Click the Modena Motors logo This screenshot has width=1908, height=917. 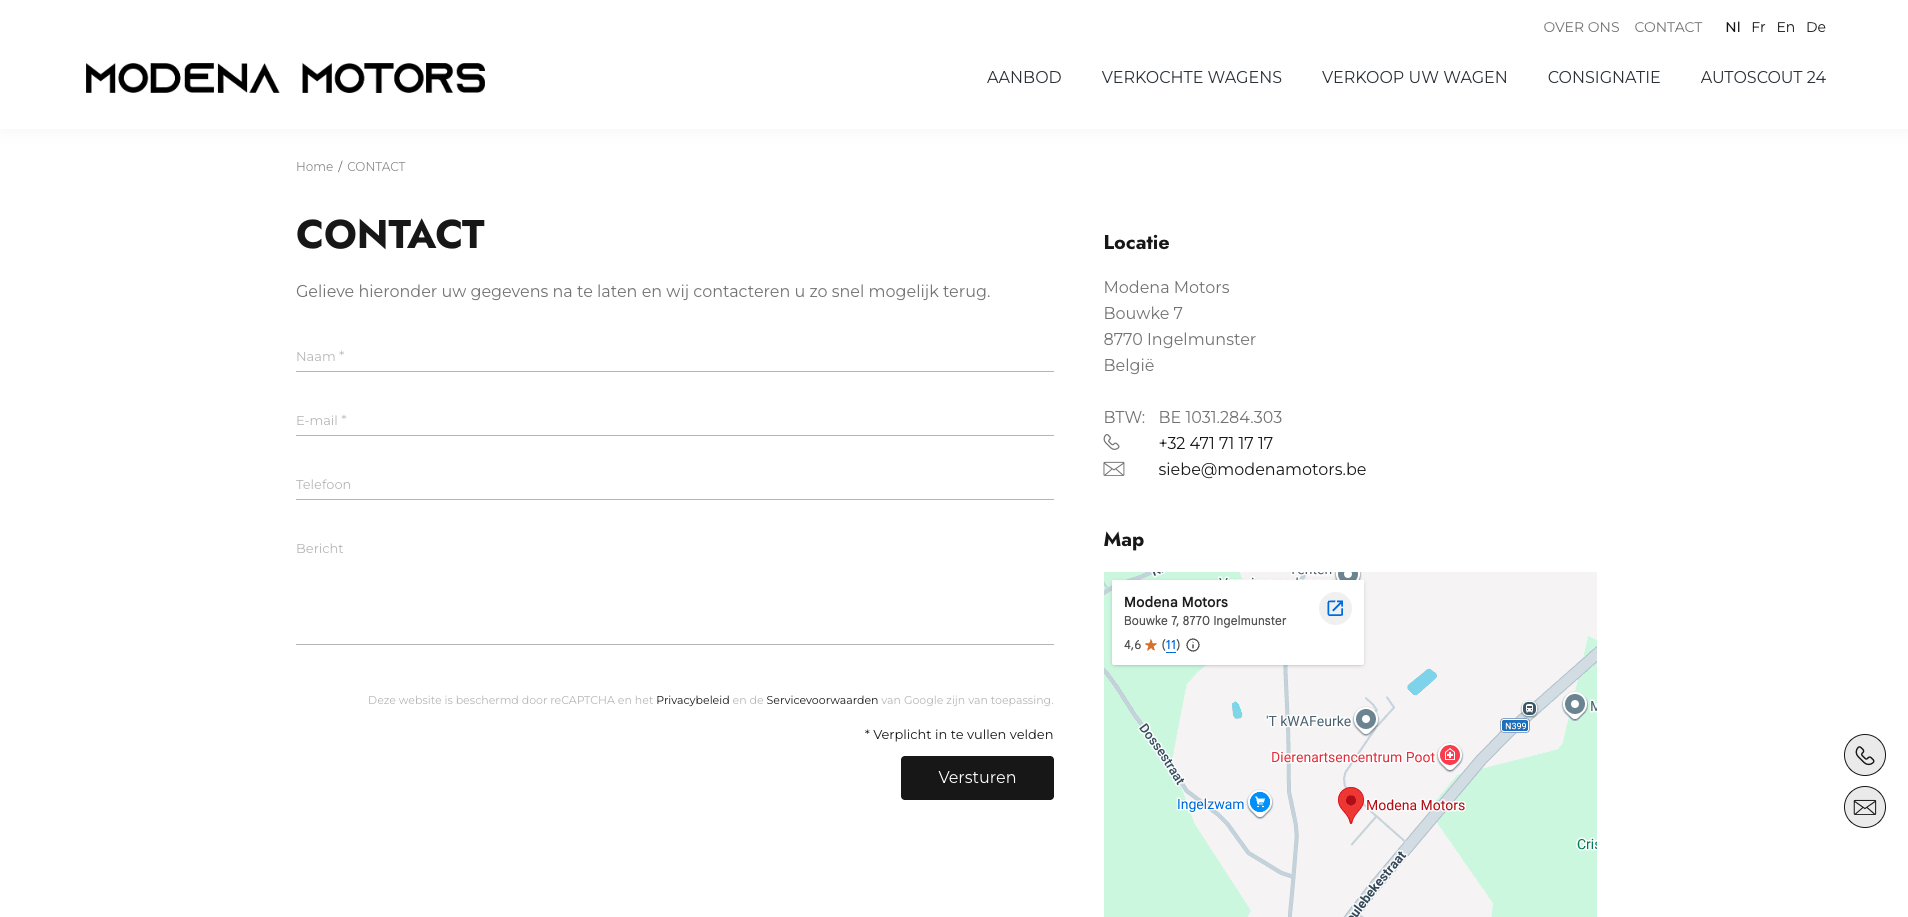click(285, 78)
